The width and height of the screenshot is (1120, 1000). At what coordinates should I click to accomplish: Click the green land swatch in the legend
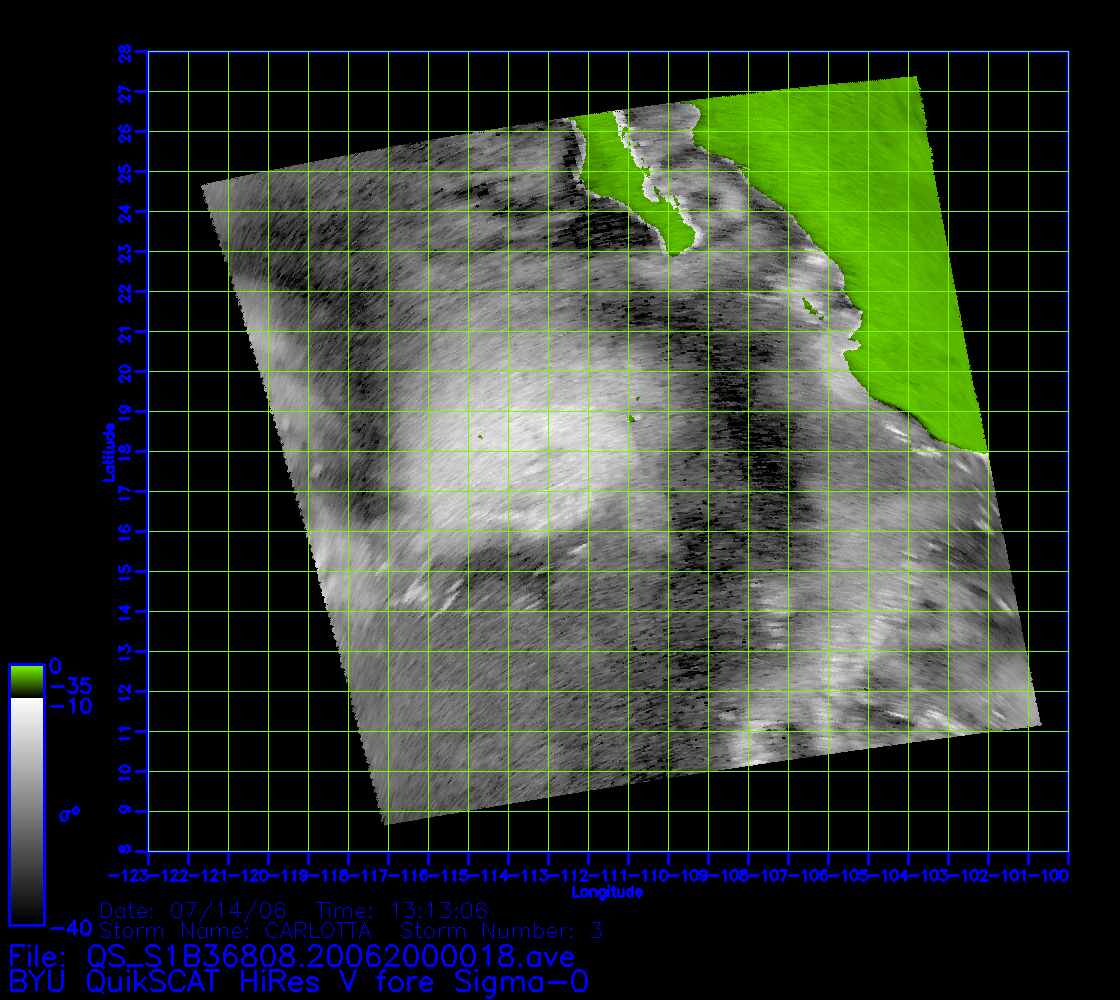[26, 680]
